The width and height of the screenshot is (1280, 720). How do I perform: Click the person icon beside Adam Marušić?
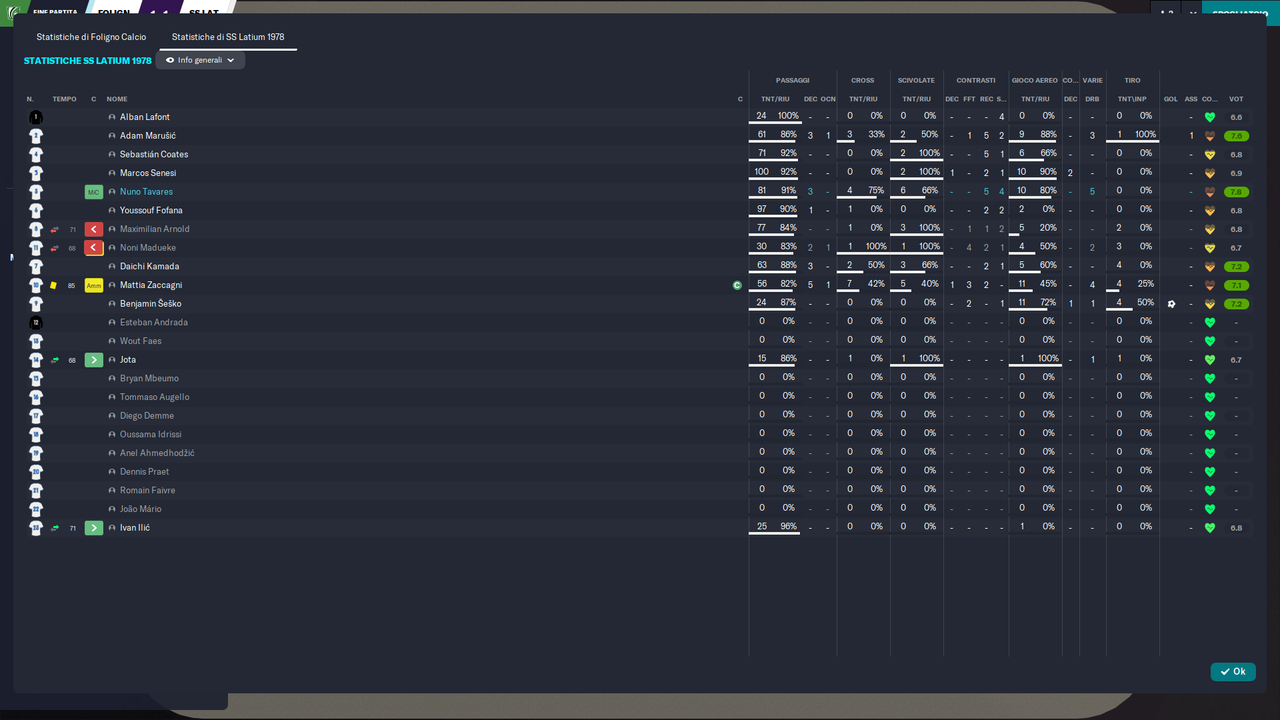coord(112,136)
